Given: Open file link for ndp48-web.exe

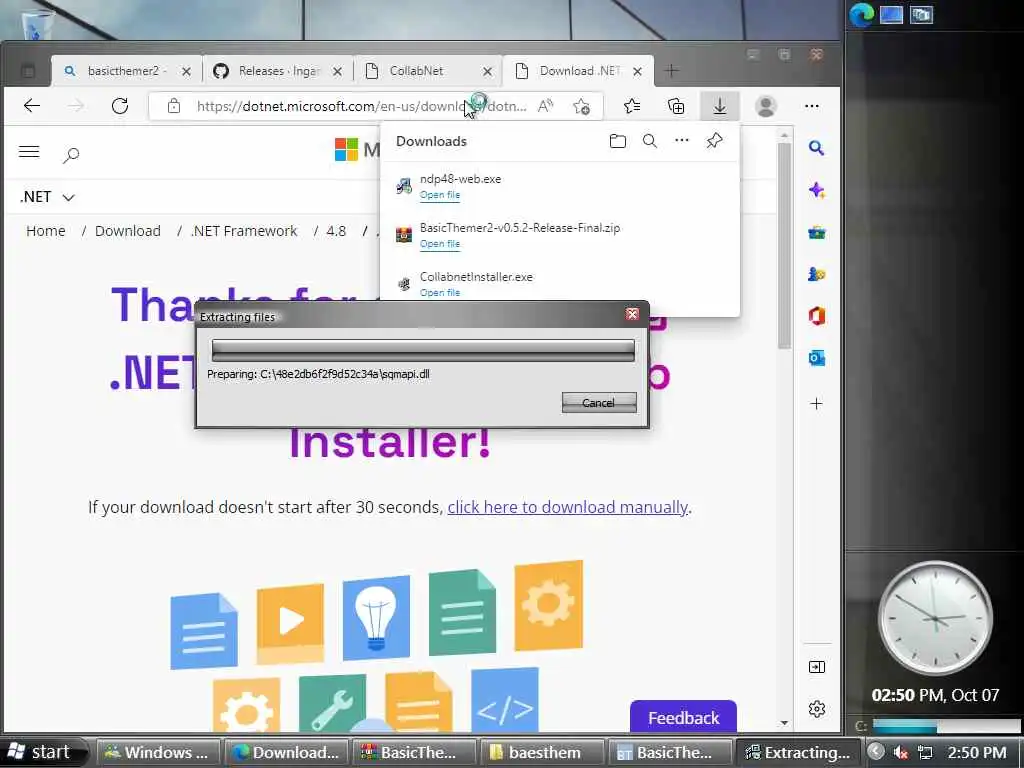Looking at the screenshot, I should pyautogui.click(x=440, y=195).
